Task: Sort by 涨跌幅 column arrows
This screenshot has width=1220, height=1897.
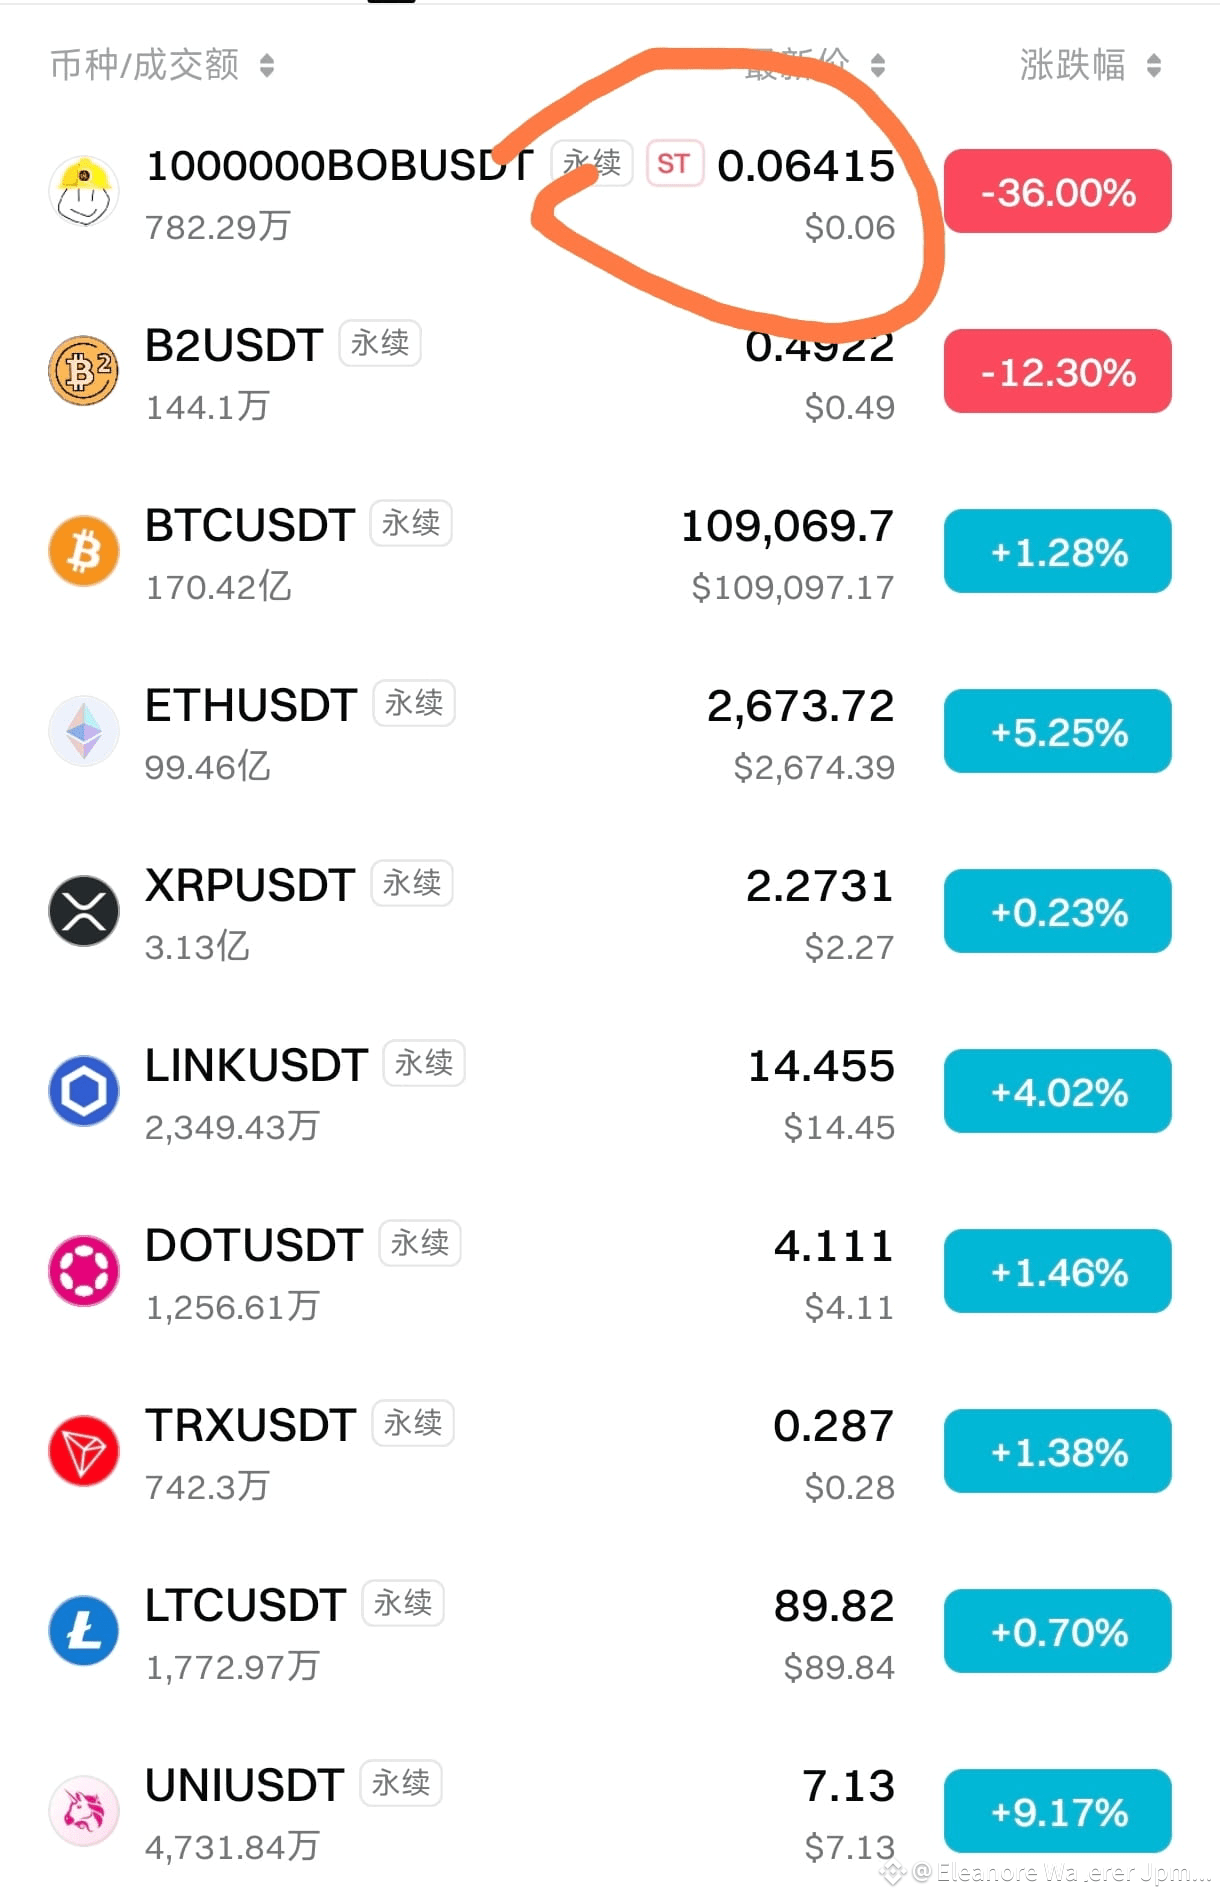Action: click(1154, 66)
